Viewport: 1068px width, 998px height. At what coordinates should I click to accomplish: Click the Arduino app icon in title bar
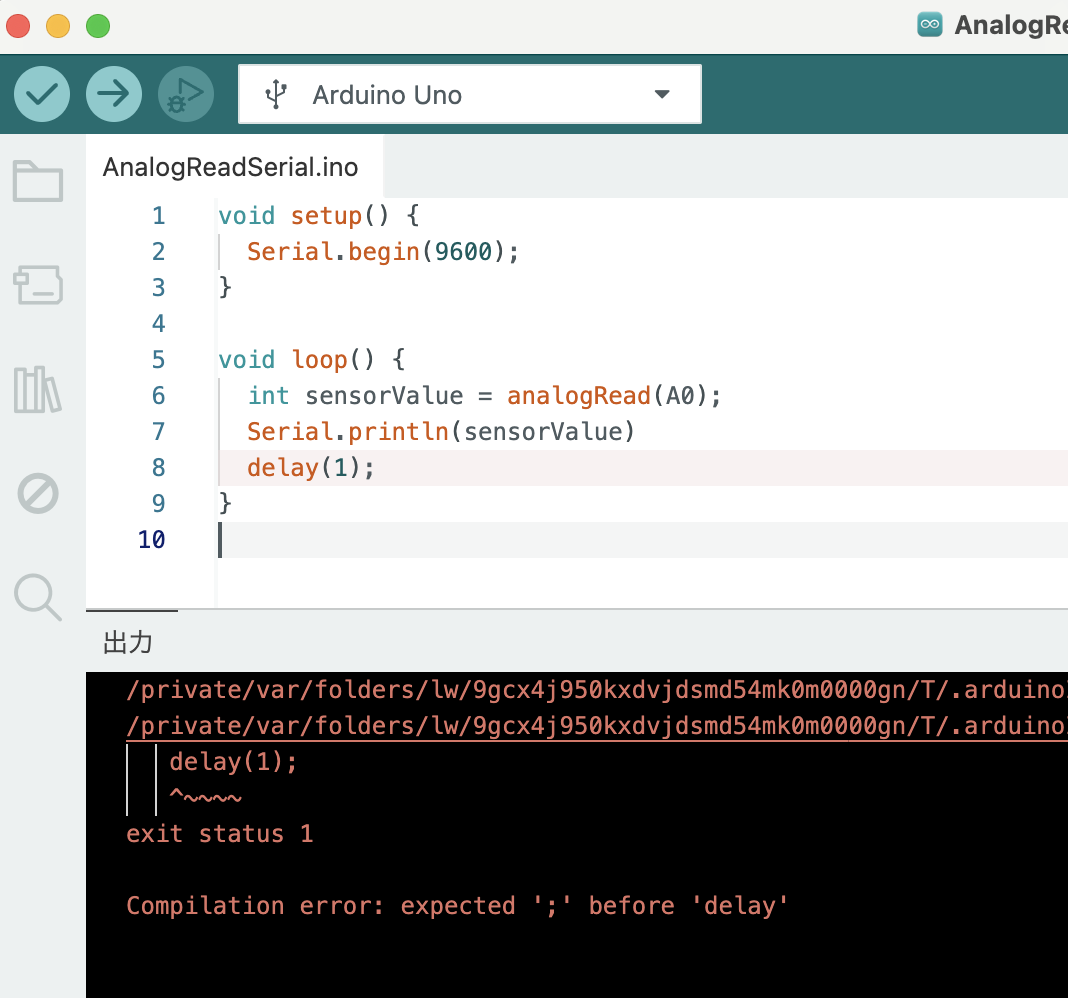tap(930, 25)
